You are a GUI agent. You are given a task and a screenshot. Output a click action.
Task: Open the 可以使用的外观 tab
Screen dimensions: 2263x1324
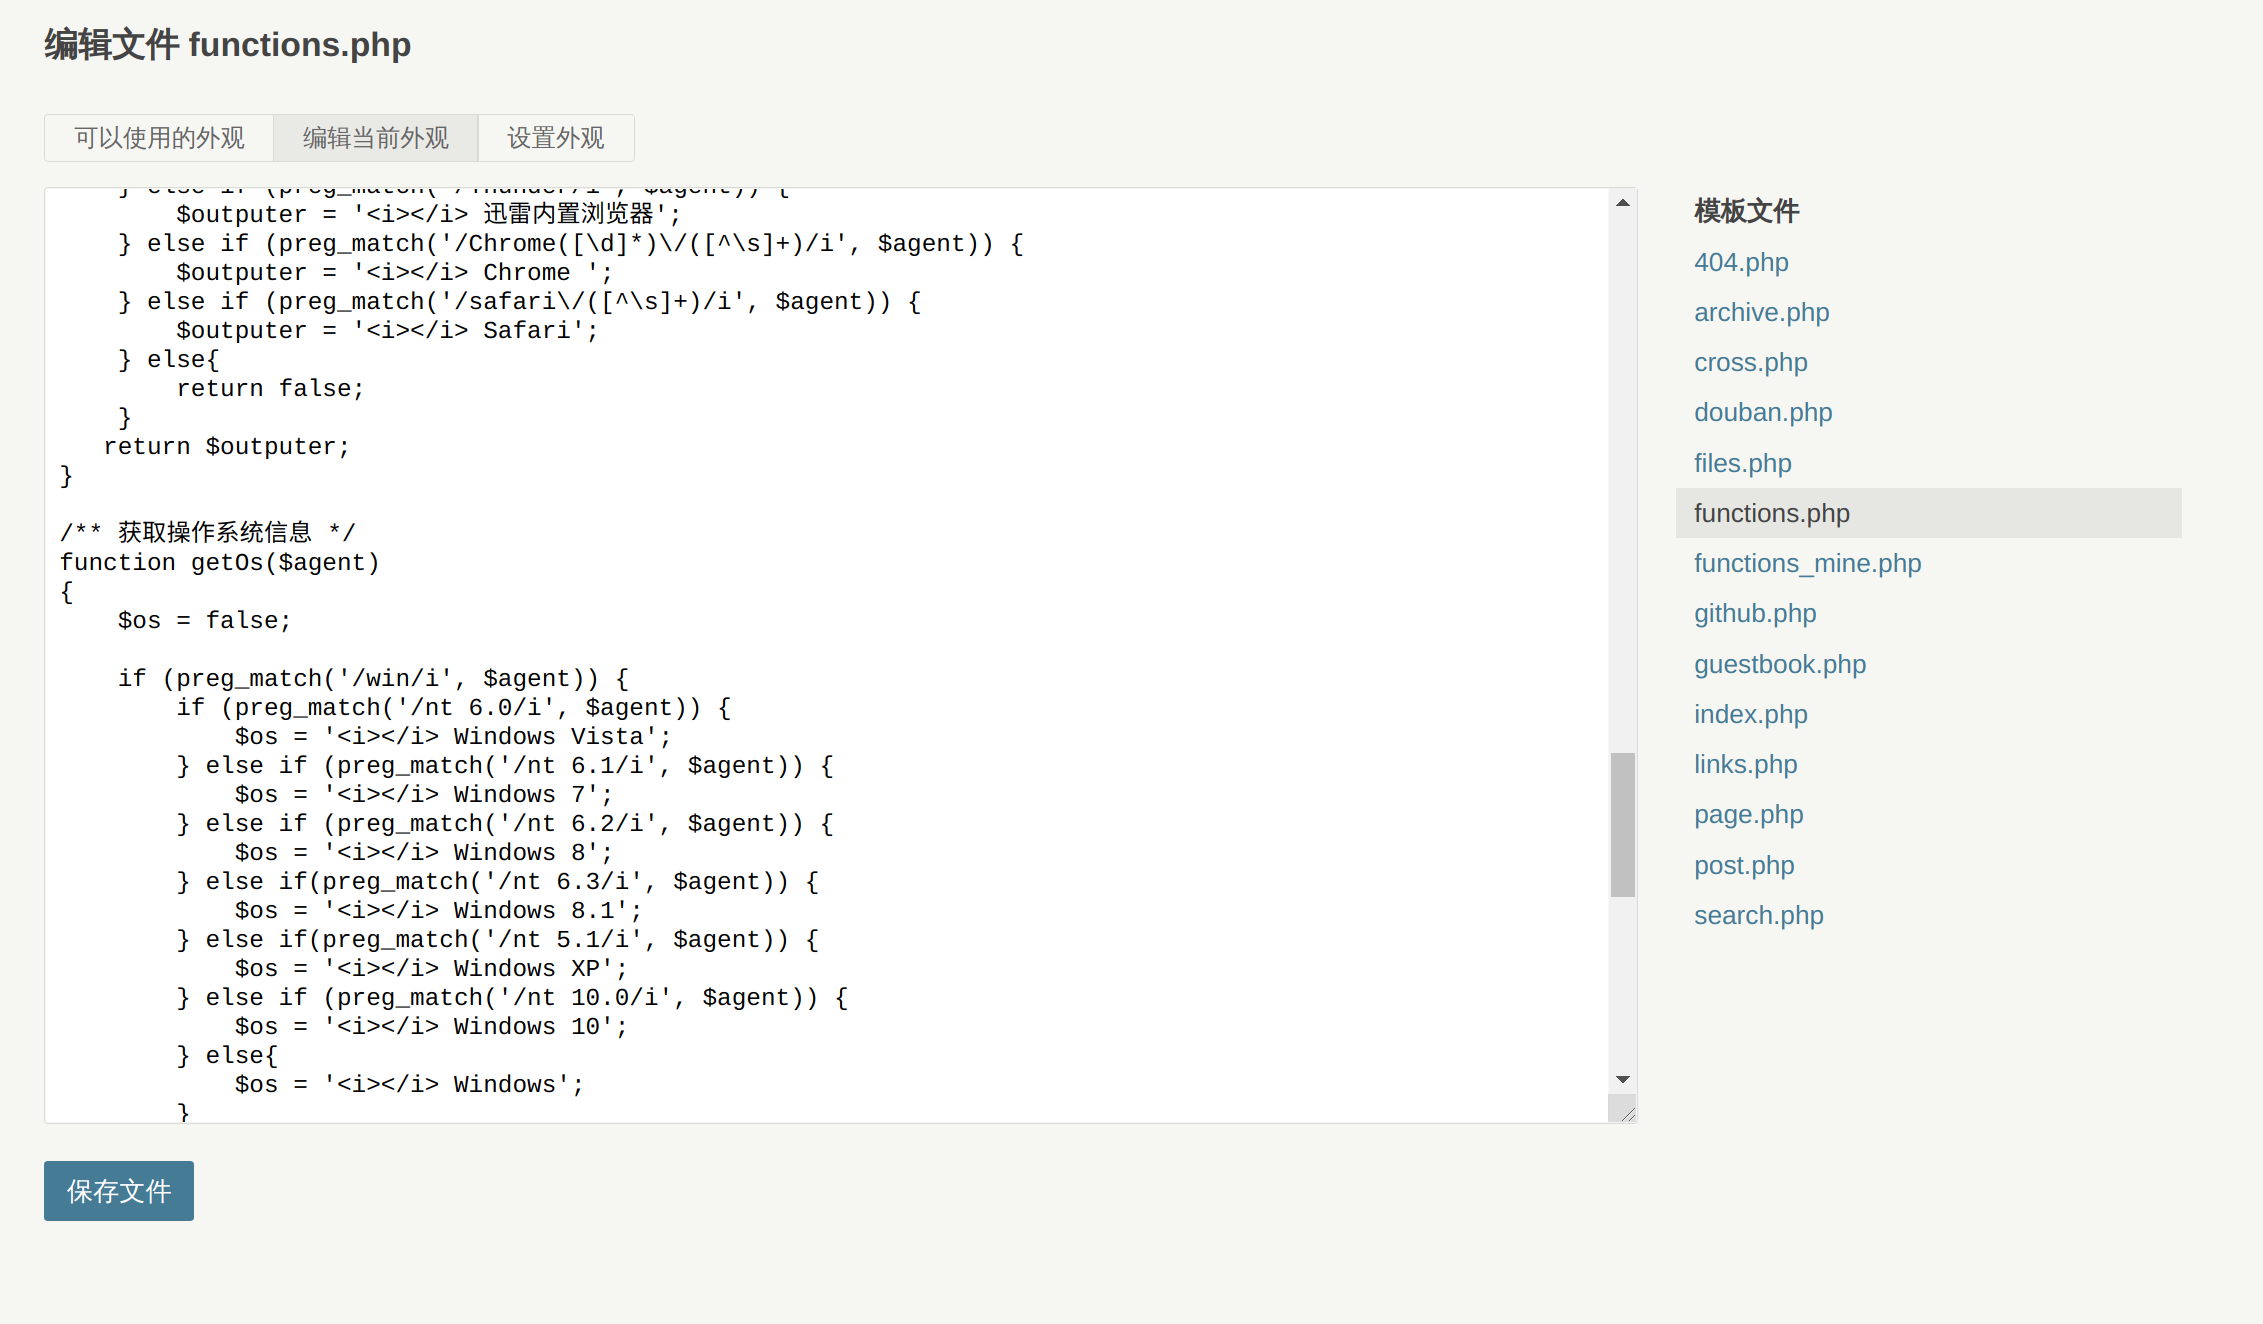point(159,138)
